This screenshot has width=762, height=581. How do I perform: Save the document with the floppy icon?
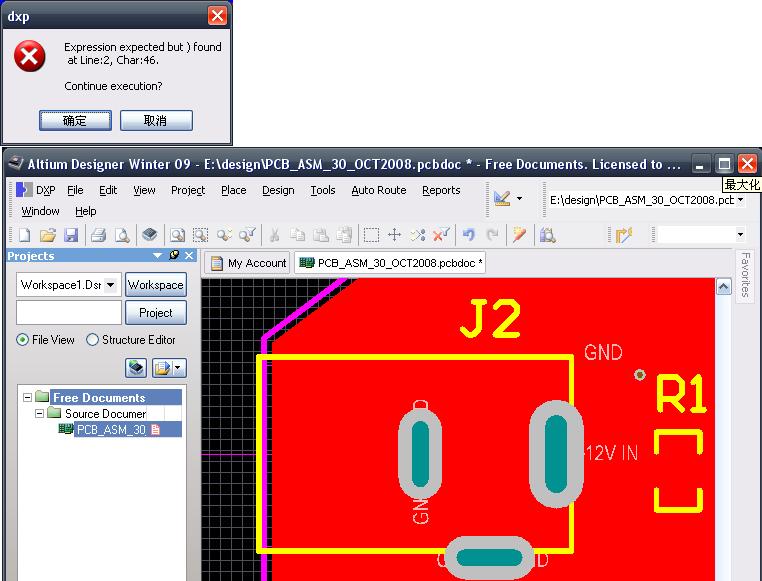point(71,235)
